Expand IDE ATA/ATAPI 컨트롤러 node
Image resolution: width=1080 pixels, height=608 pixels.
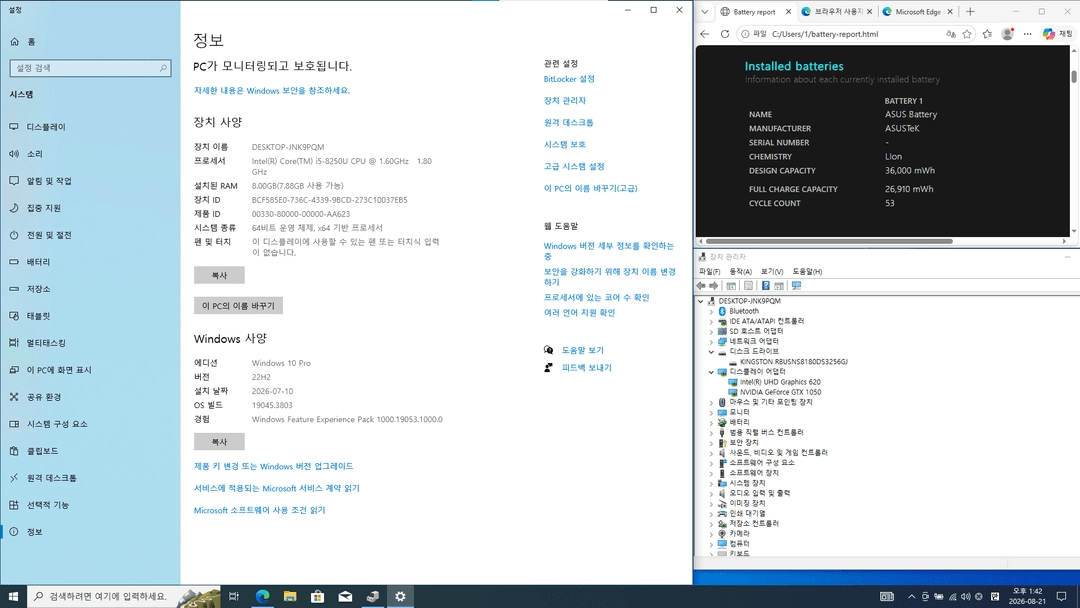712,322
